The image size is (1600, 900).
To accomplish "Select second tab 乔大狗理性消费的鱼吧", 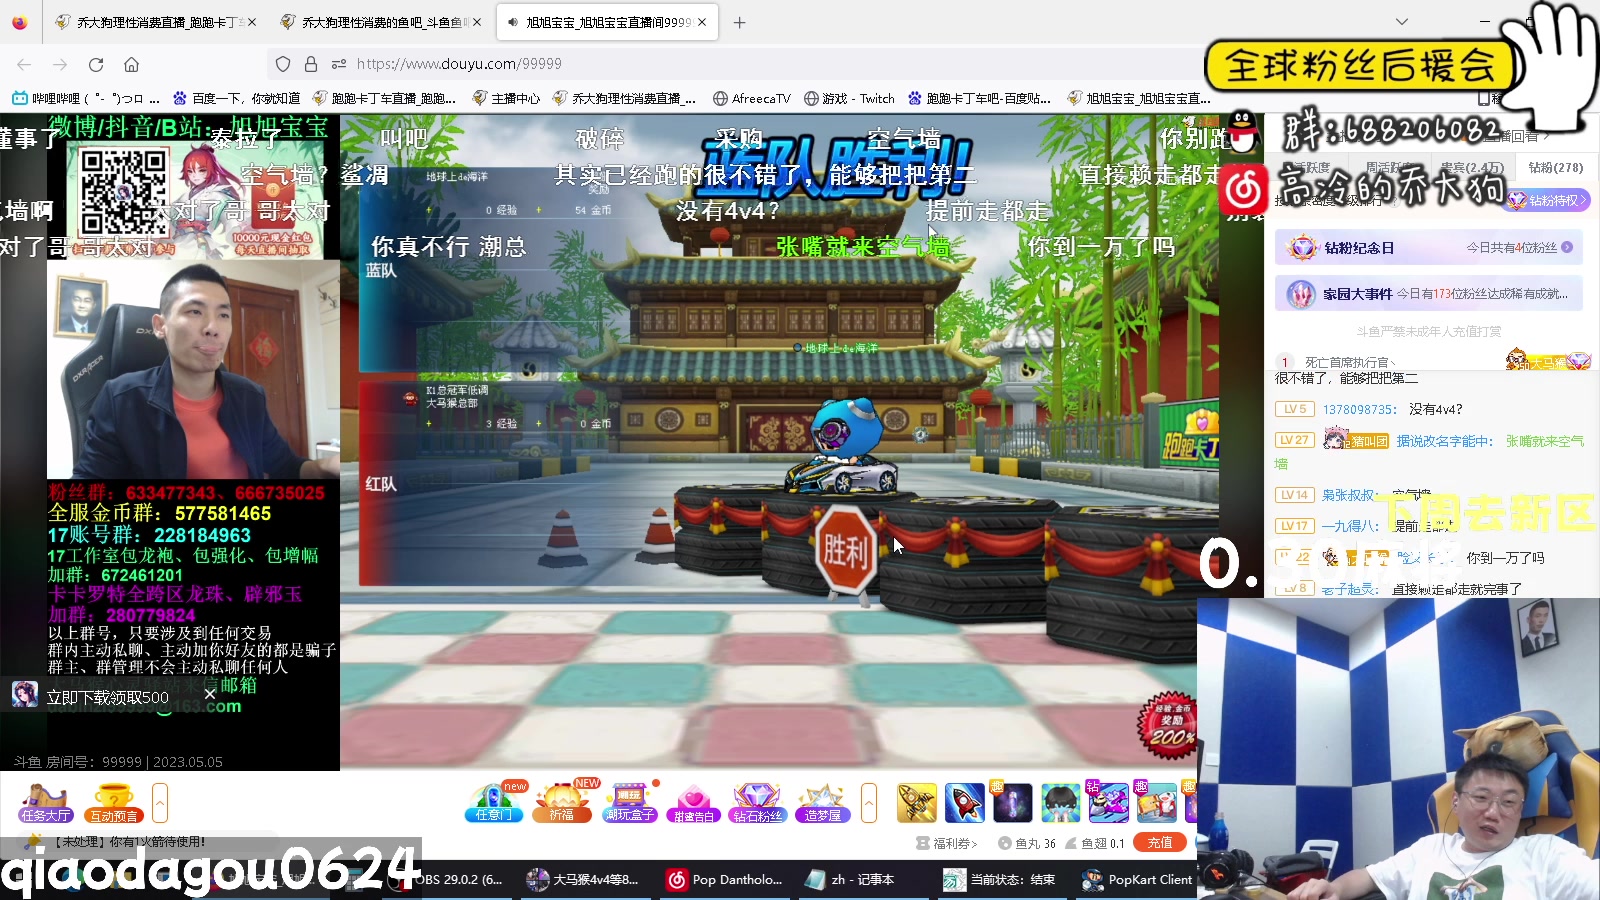I will click(380, 22).
